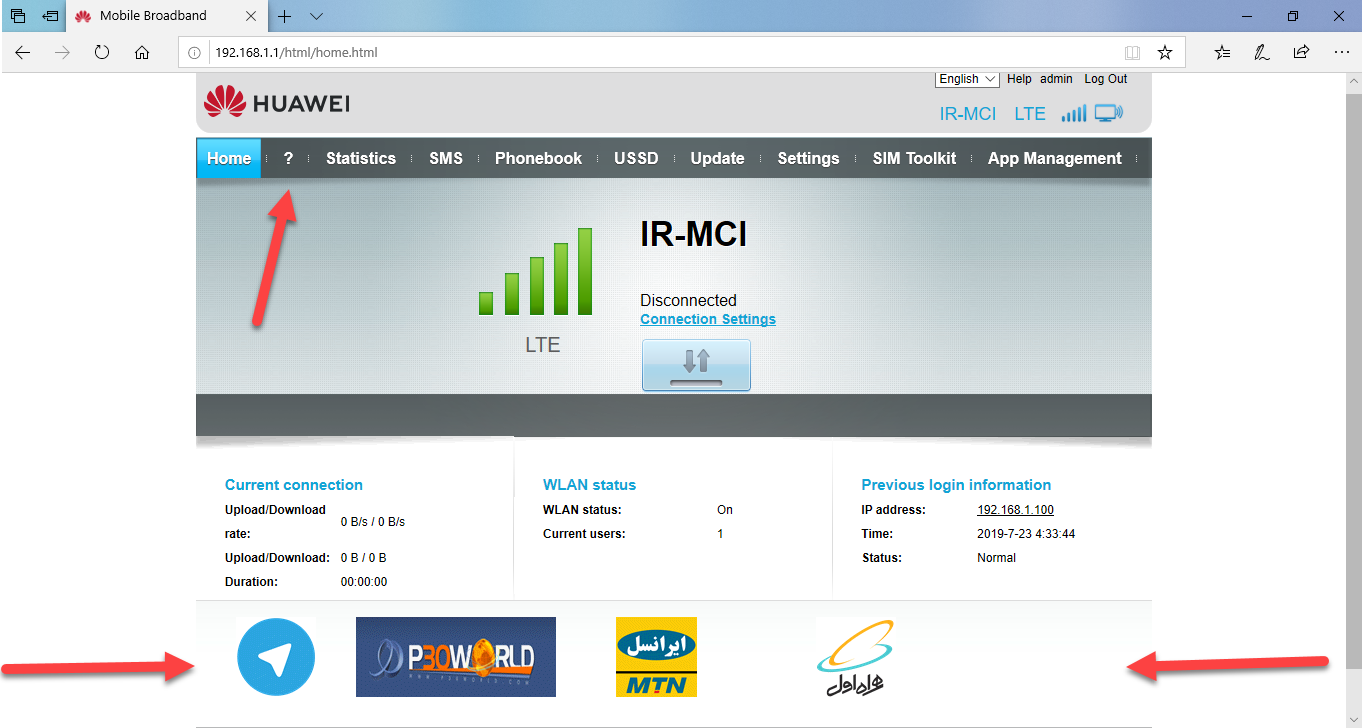Click the 2019-7-23 4:33:44 time value

tap(1026, 534)
